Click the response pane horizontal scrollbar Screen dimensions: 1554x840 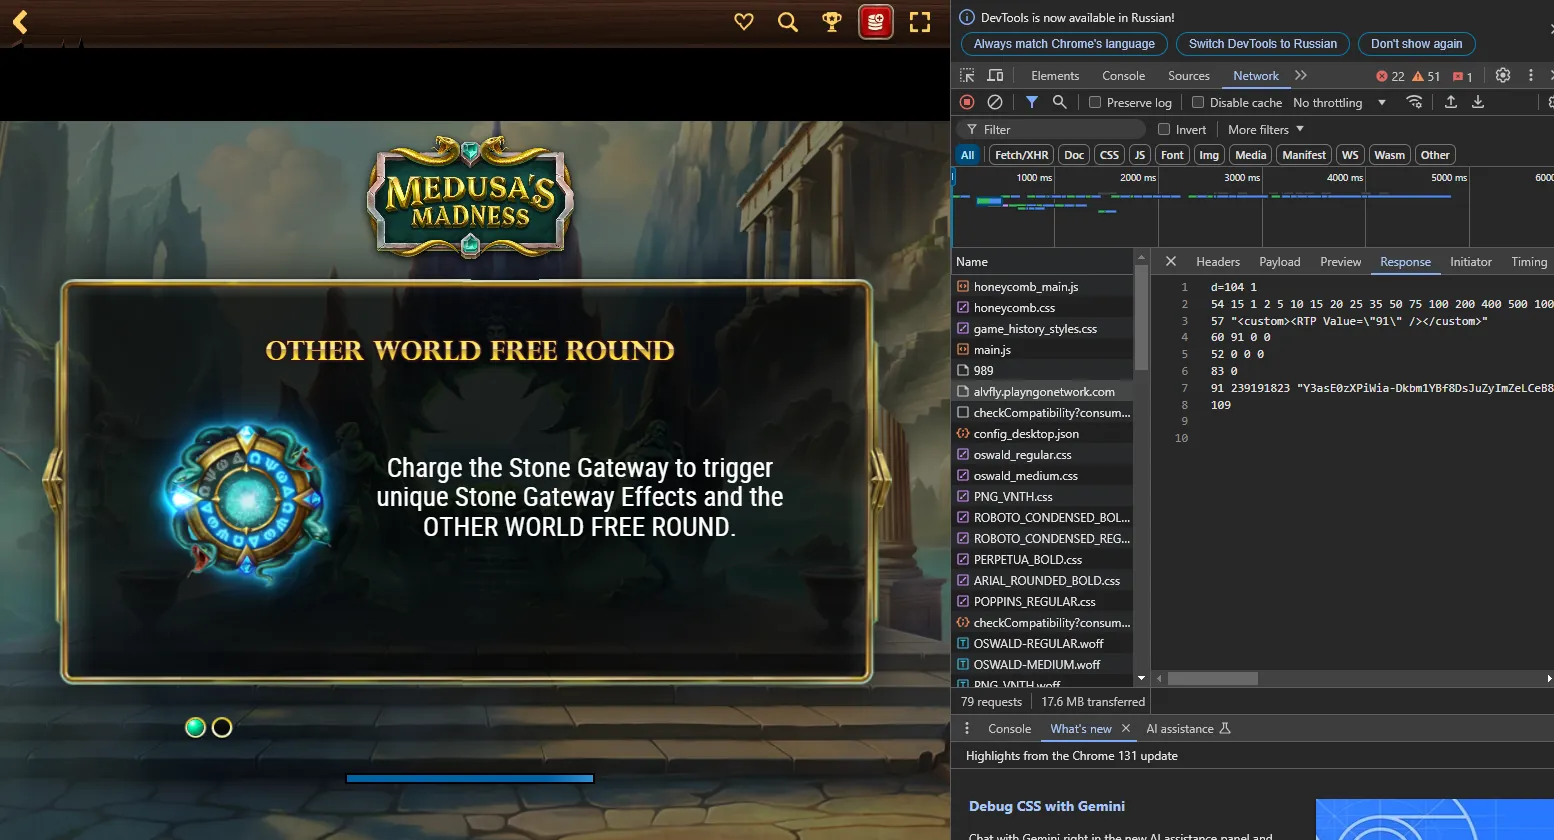click(x=1212, y=679)
